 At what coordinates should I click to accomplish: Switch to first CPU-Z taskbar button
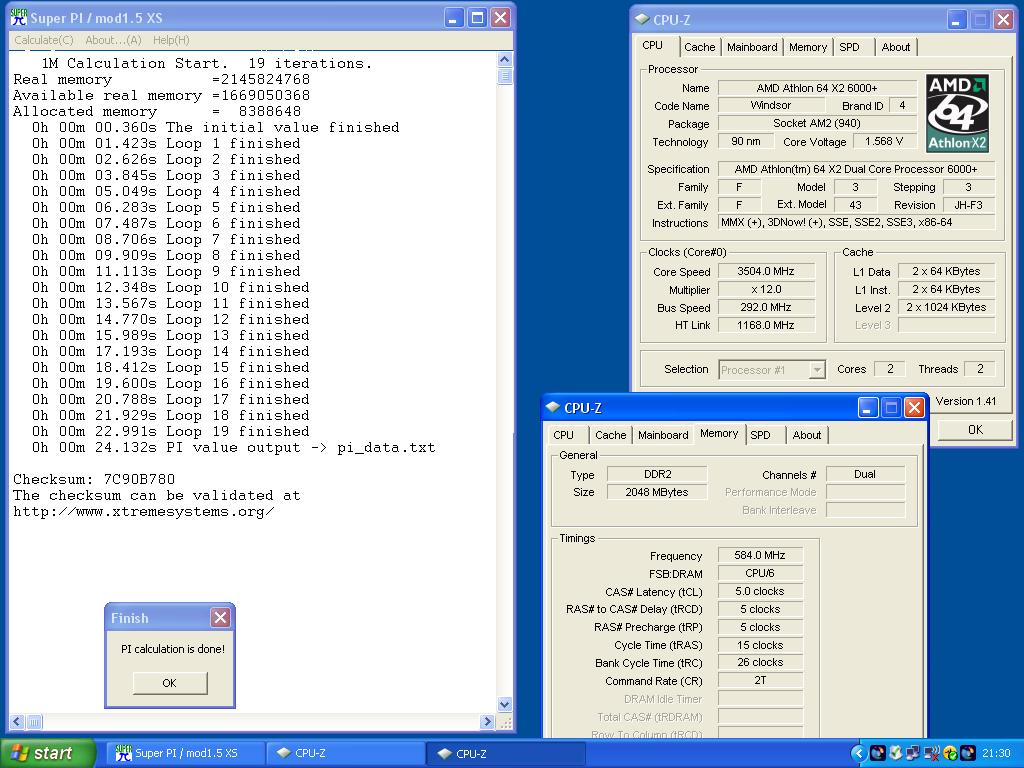(345, 753)
